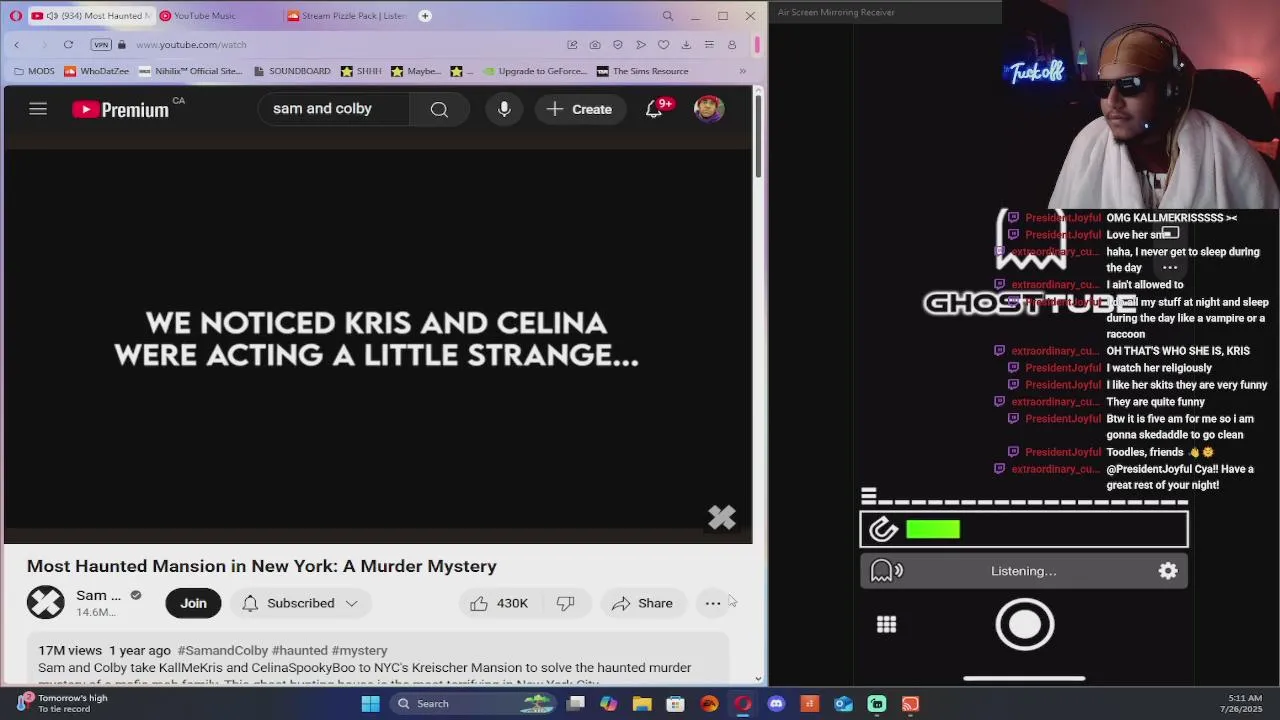Open The Sims Resource bookmark
This screenshot has width=1280, height=720.
[x=642, y=71]
